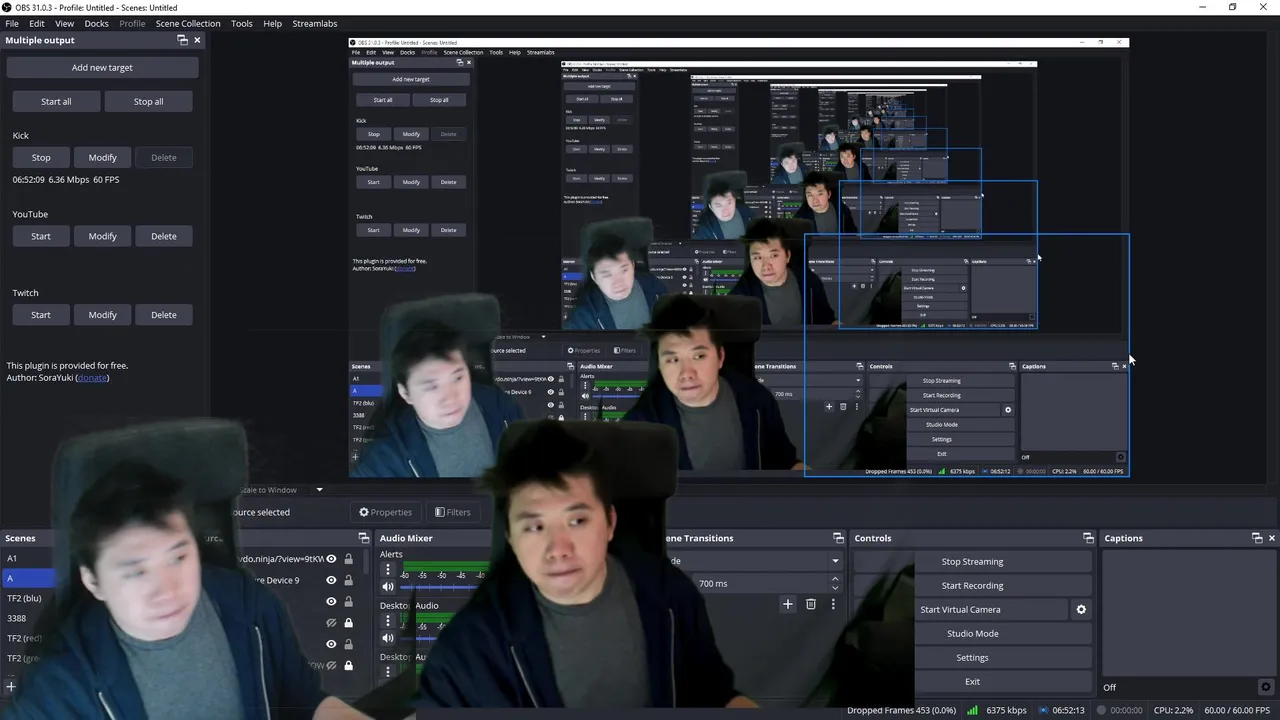Float the Scene Transitions dock

(x=837, y=538)
